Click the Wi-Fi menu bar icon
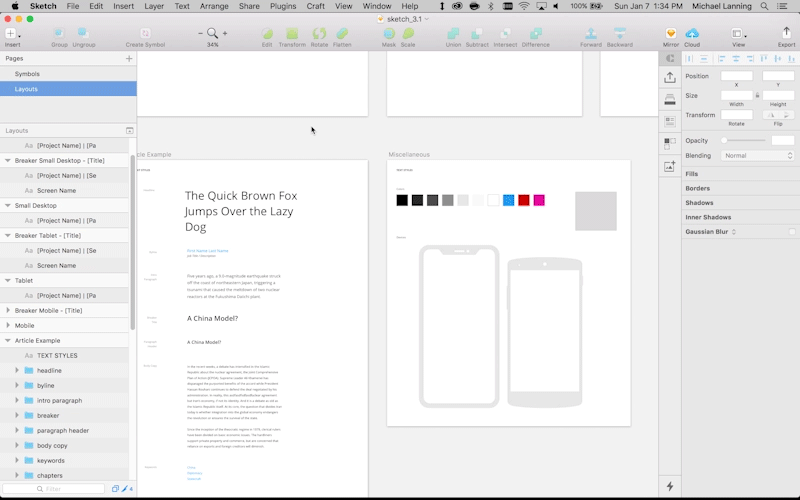 pos(524,6)
